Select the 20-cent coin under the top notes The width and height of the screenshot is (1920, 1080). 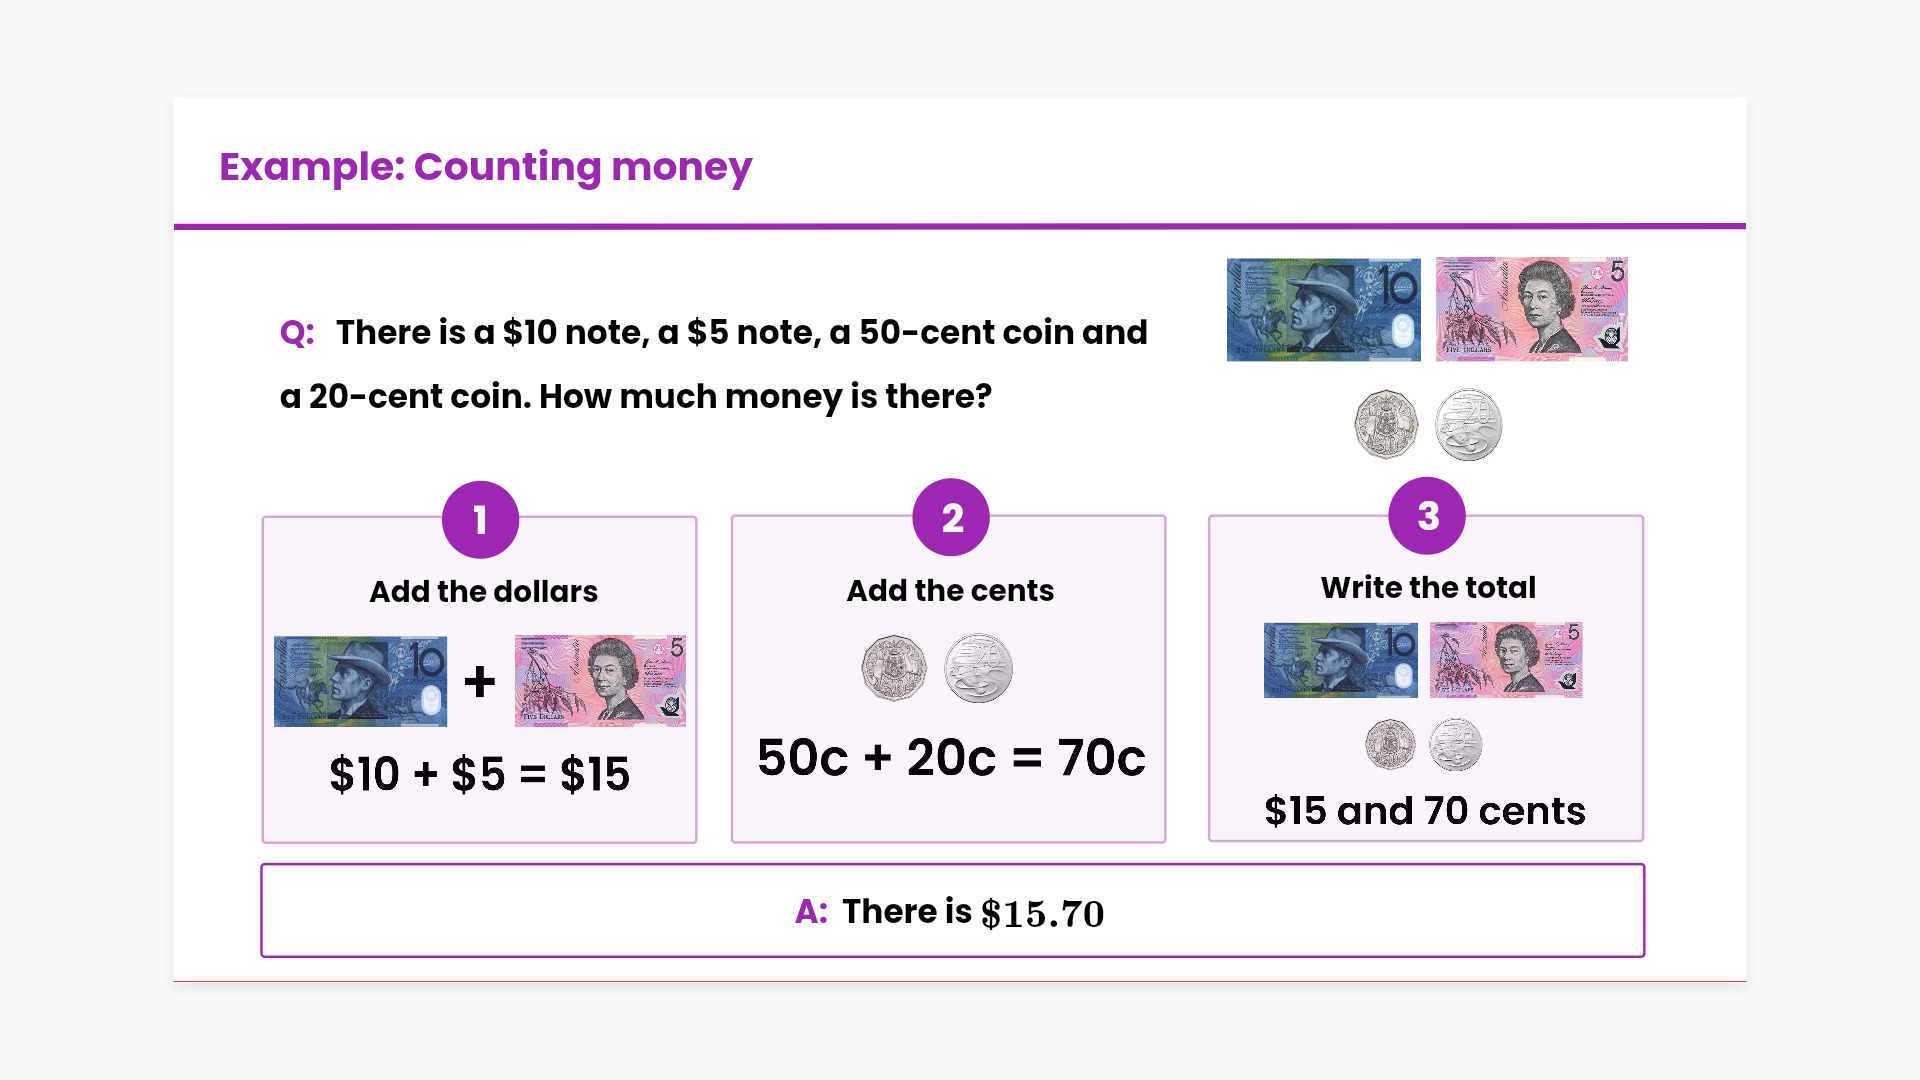[x=1468, y=425]
